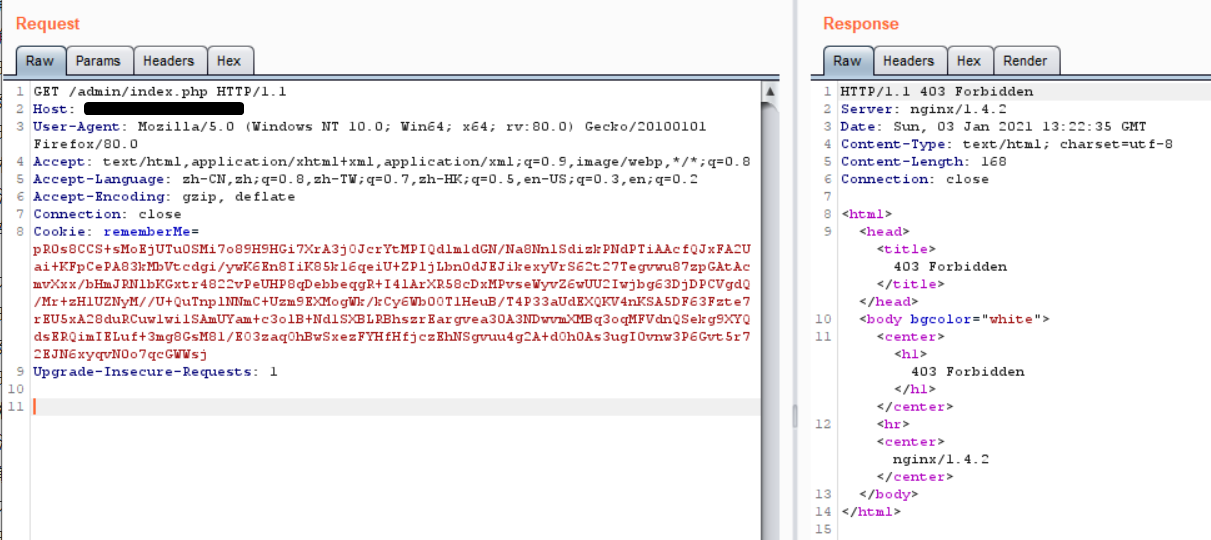Image resolution: width=1211 pixels, height=540 pixels.
Task: Open the response Headers tab
Action: [x=908, y=61]
